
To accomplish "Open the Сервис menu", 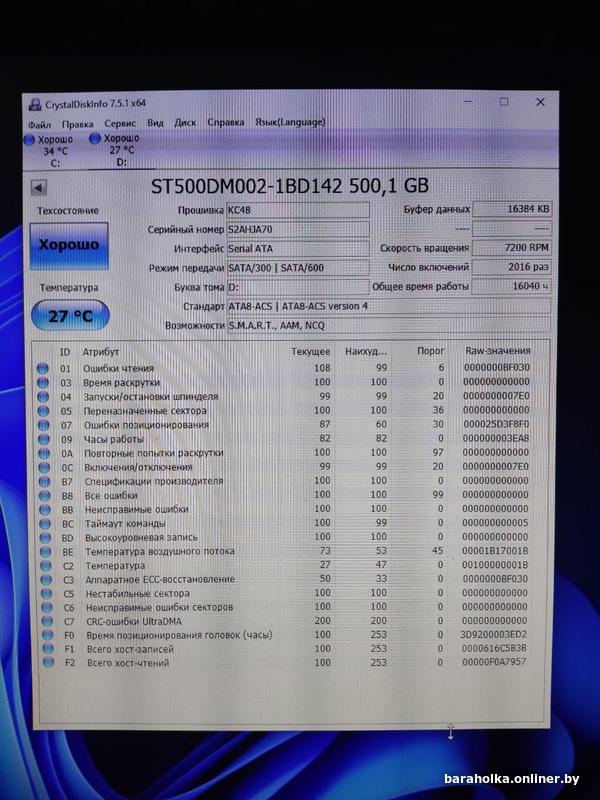I will pos(120,123).
